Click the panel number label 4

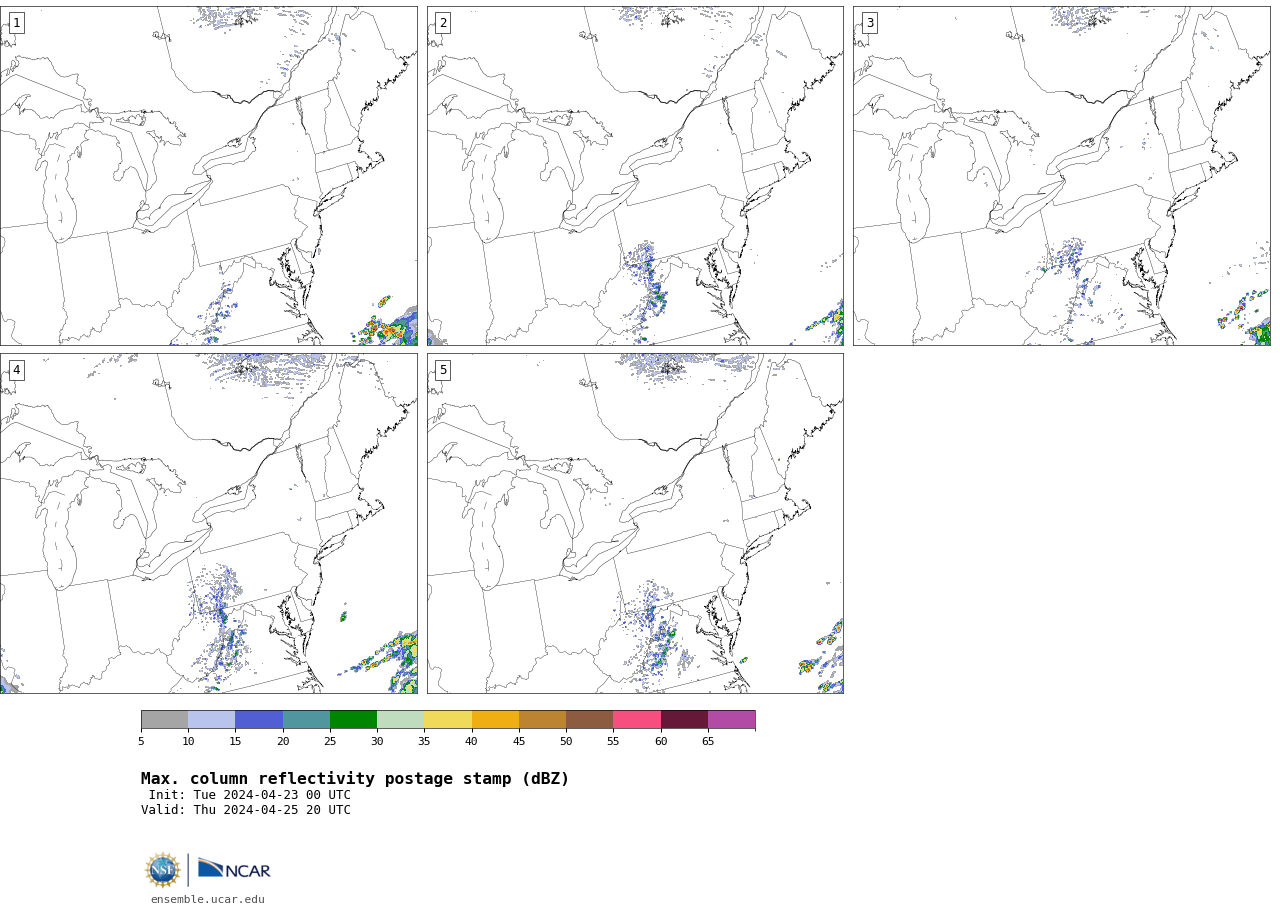[16, 370]
